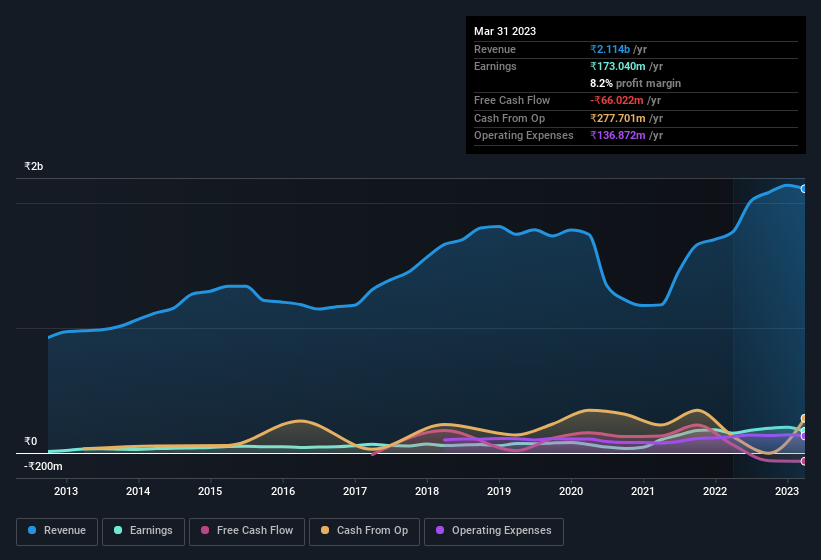Viewport: 821px width, 560px height.
Task: Click the 2023 x-axis label
Action: [x=787, y=491]
